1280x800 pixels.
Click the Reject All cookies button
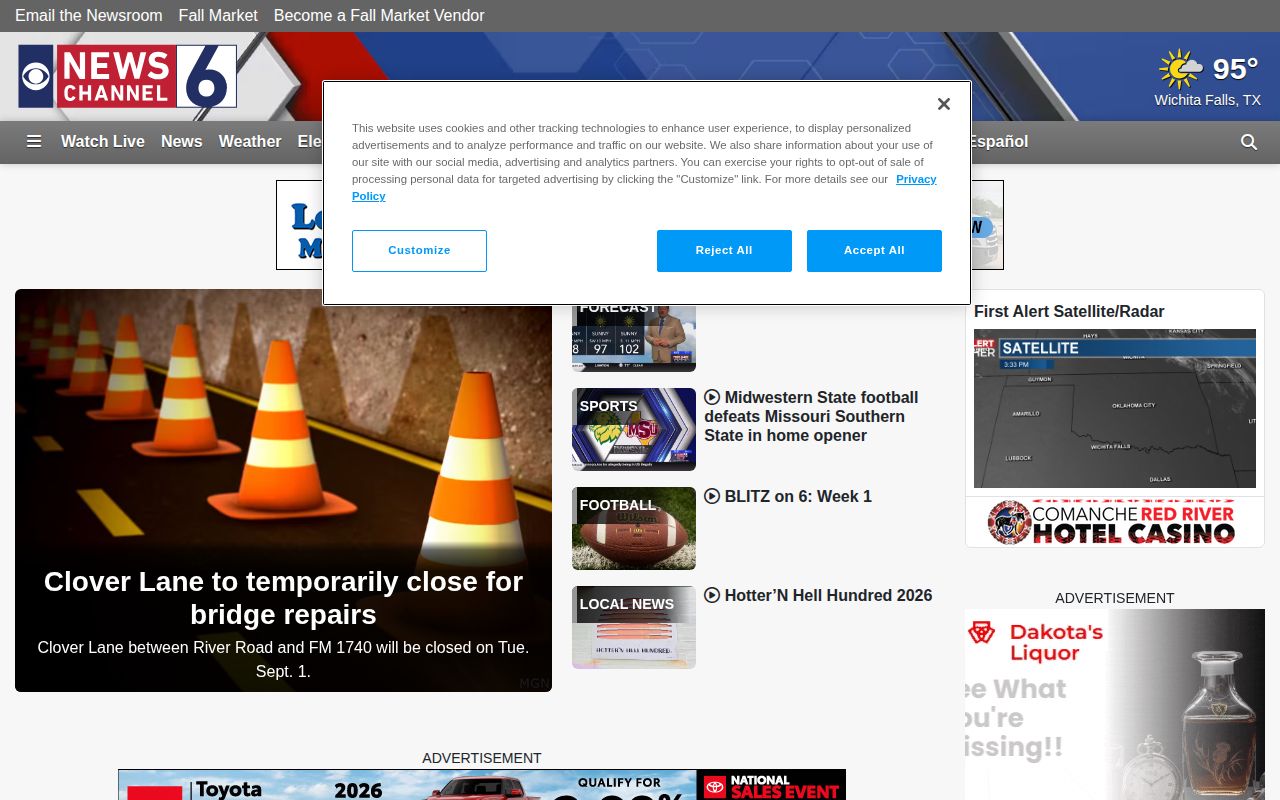click(x=724, y=251)
